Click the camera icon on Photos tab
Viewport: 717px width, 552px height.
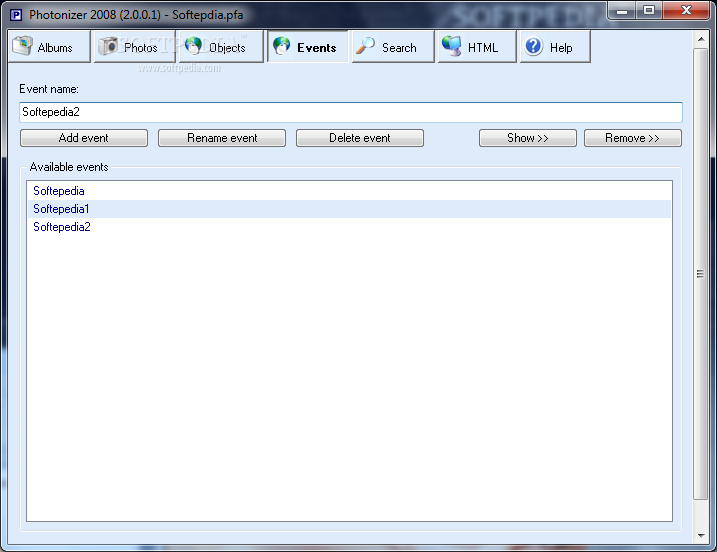point(108,46)
